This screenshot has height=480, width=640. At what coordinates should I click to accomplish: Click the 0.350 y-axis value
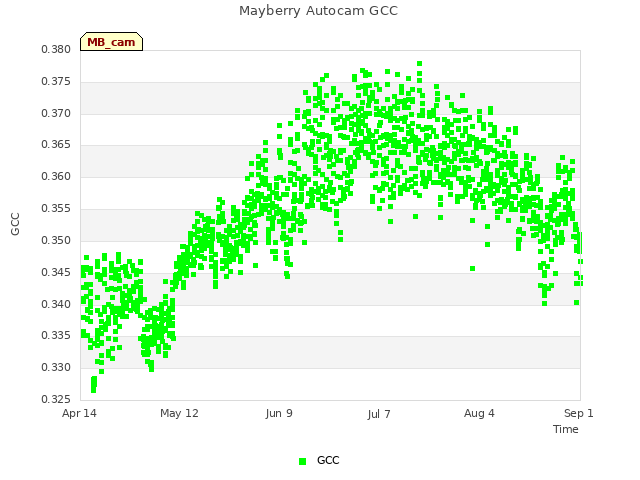click(x=56, y=240)
